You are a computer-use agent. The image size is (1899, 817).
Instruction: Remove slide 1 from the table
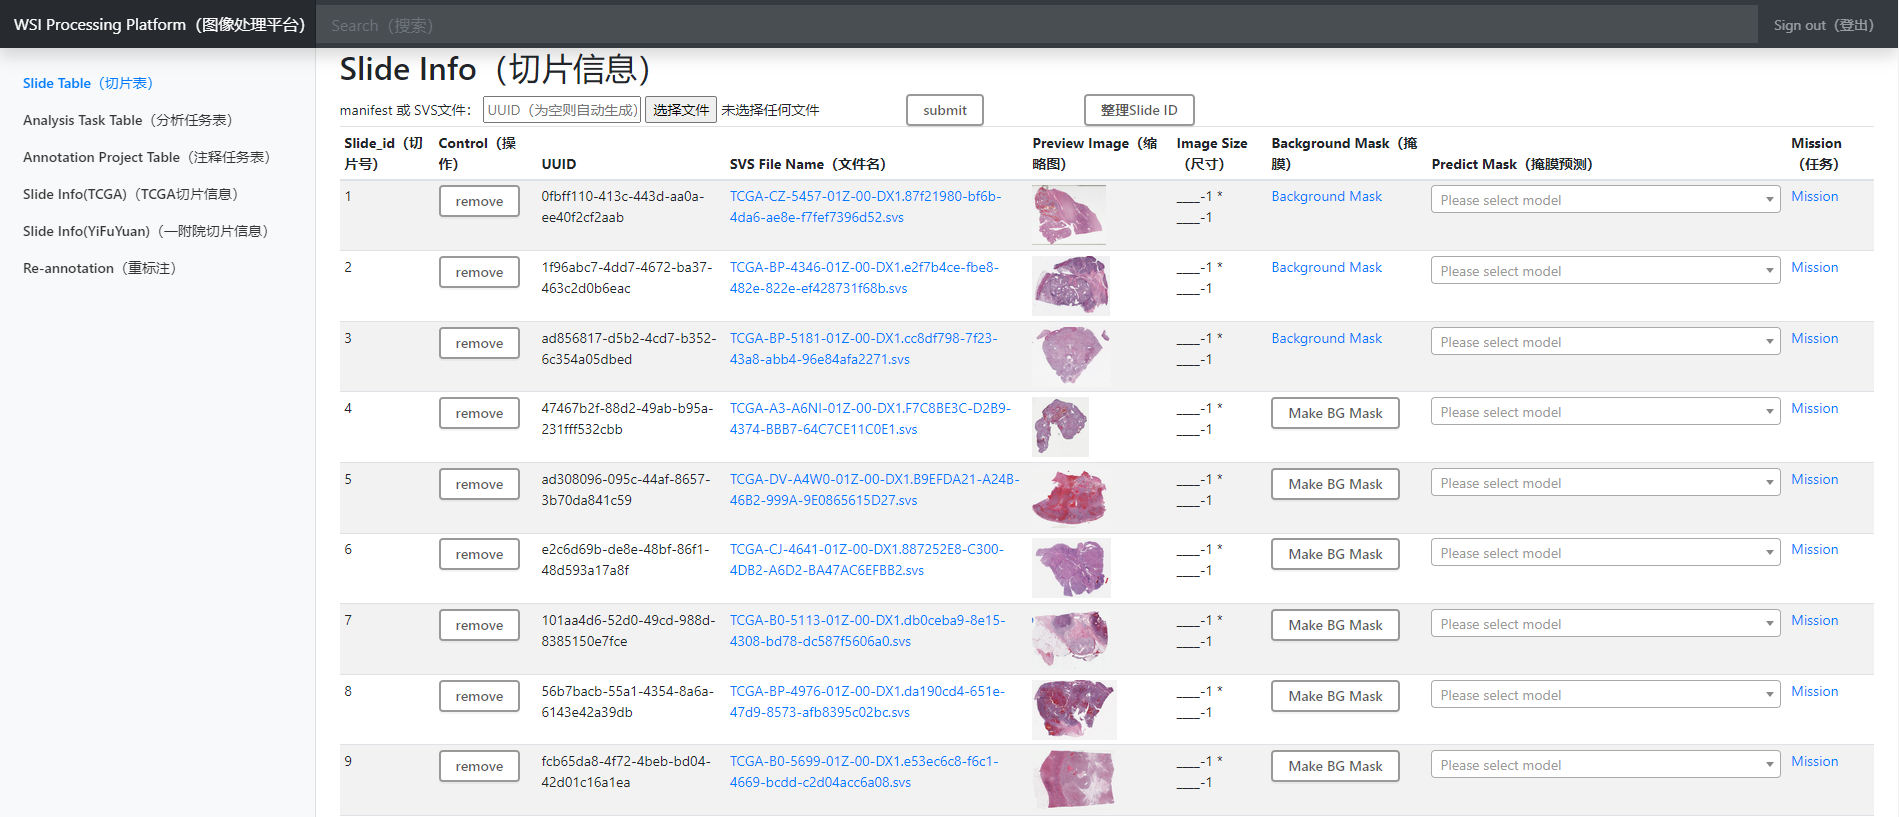[479, 201]
